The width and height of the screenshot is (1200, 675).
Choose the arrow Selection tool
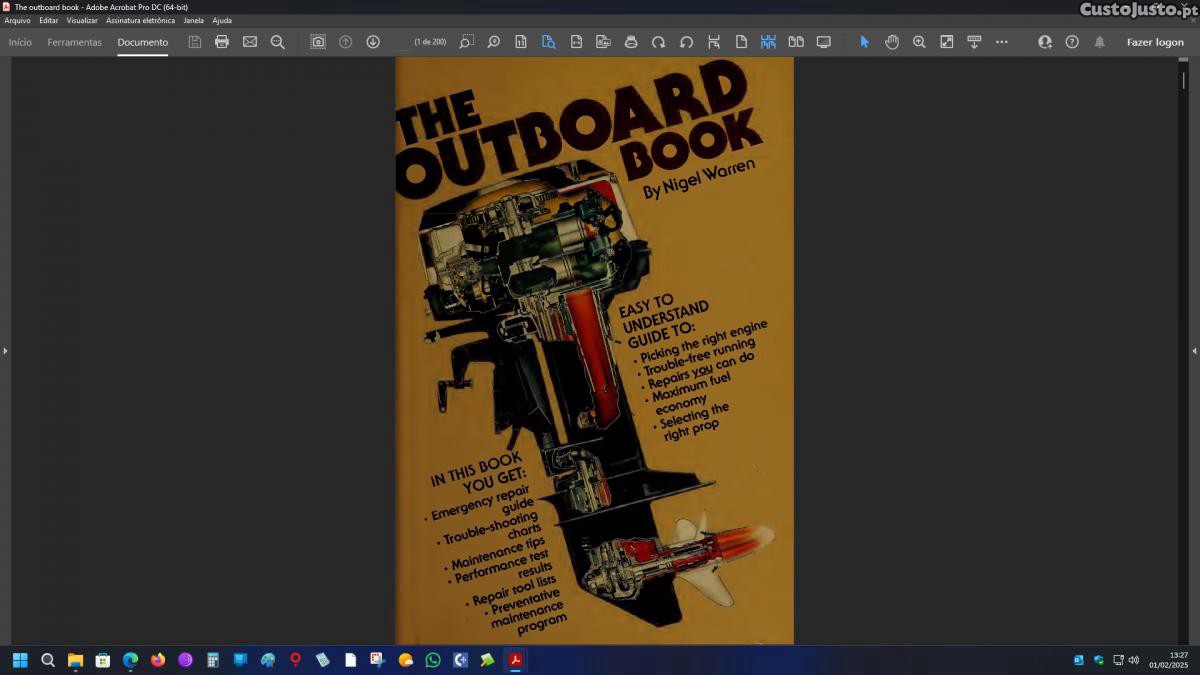point(864,42)
